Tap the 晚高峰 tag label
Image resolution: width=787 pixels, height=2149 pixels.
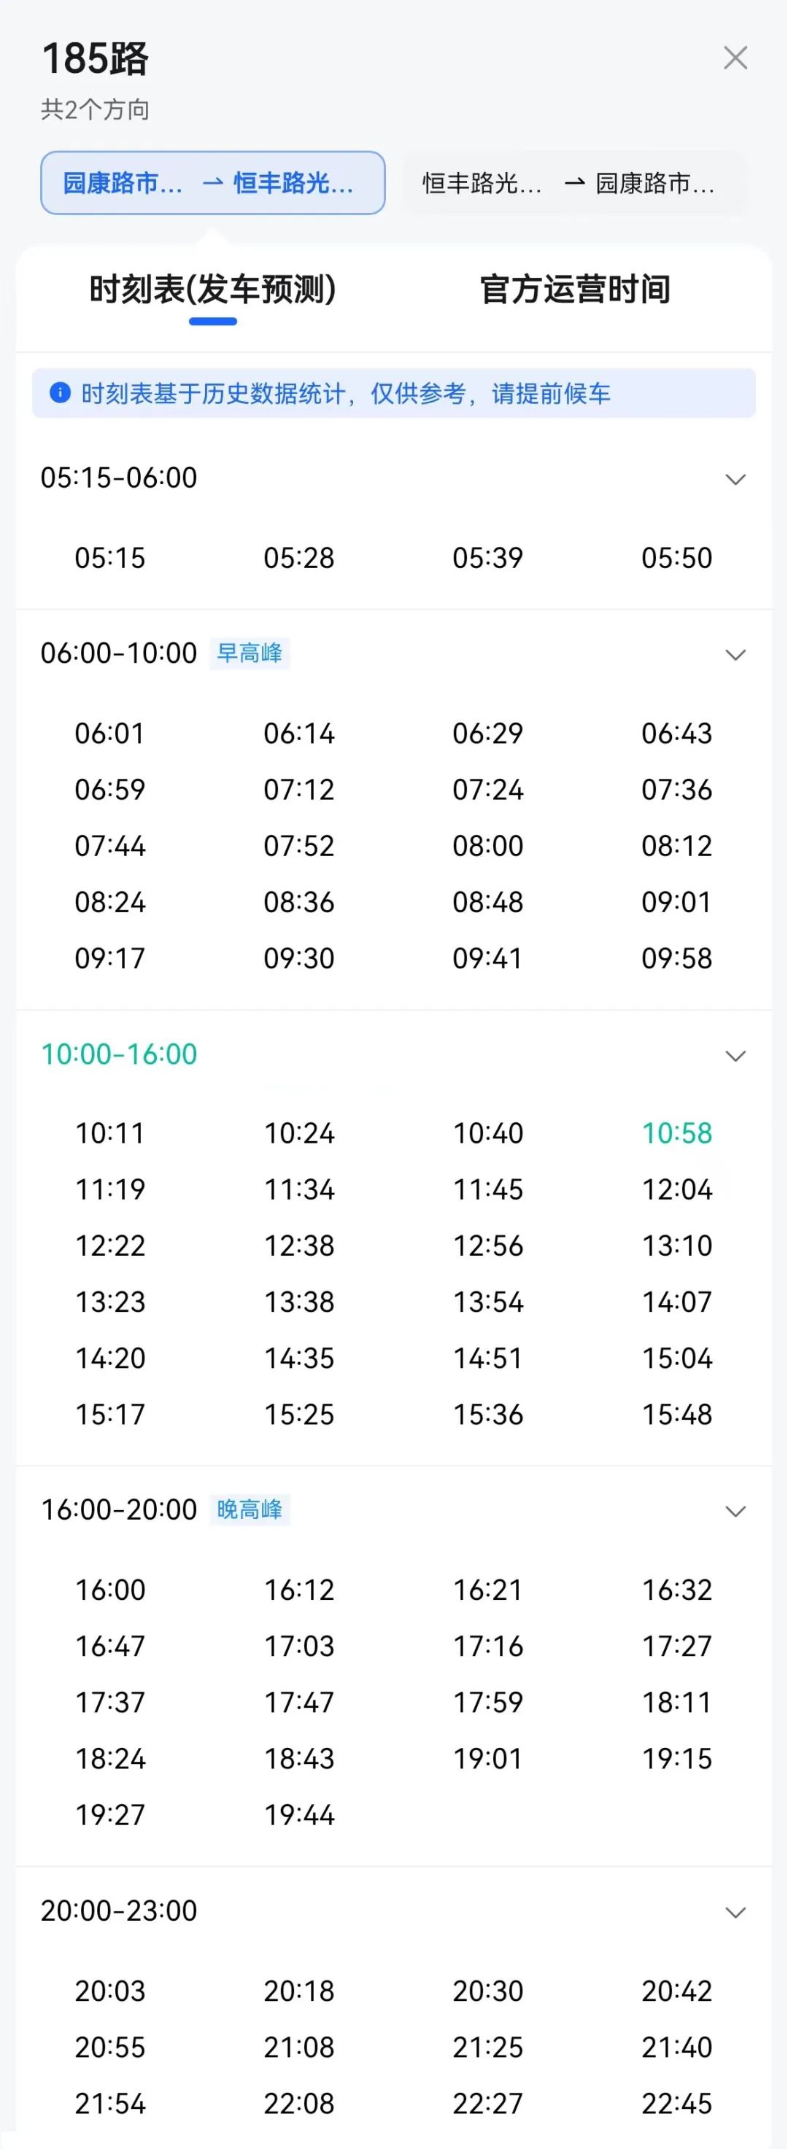[250, 1509]
